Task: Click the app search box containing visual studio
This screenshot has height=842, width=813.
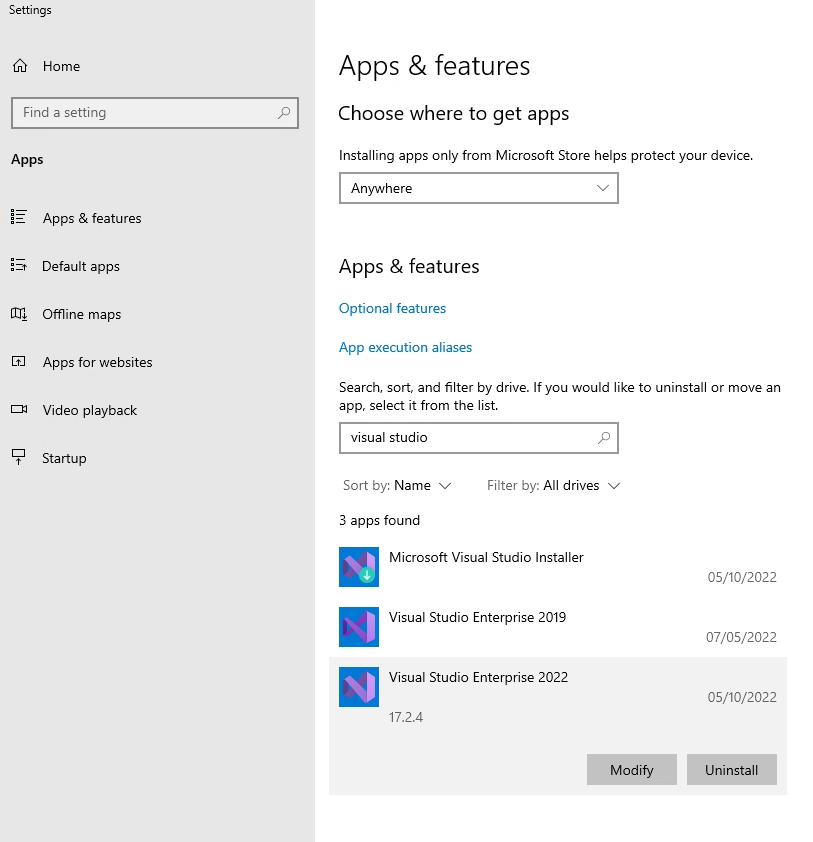Action: (x=478, y=438)
